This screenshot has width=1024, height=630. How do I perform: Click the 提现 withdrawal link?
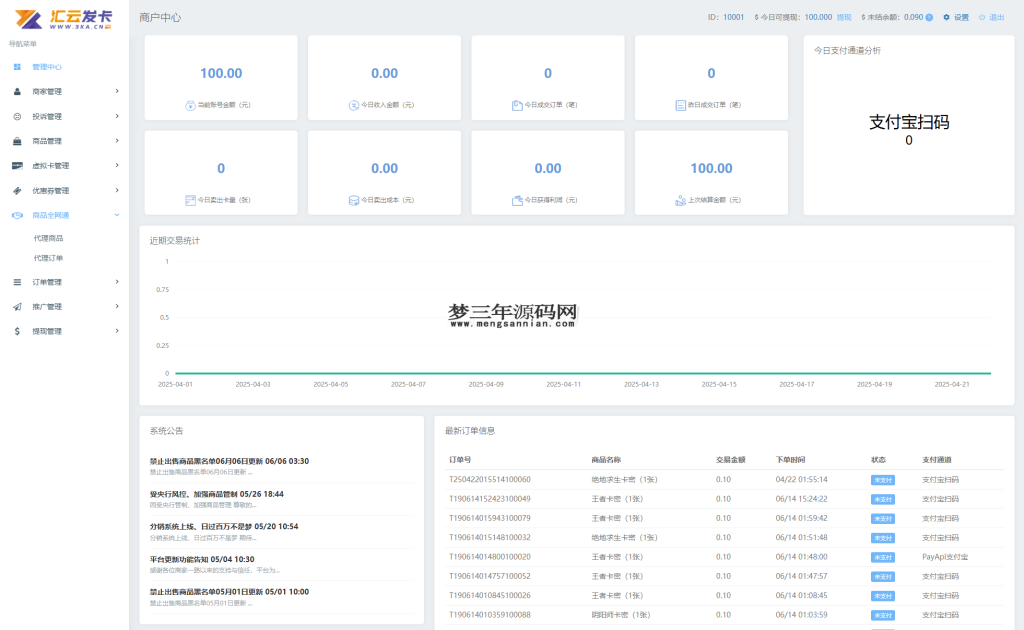coord(846,16)
